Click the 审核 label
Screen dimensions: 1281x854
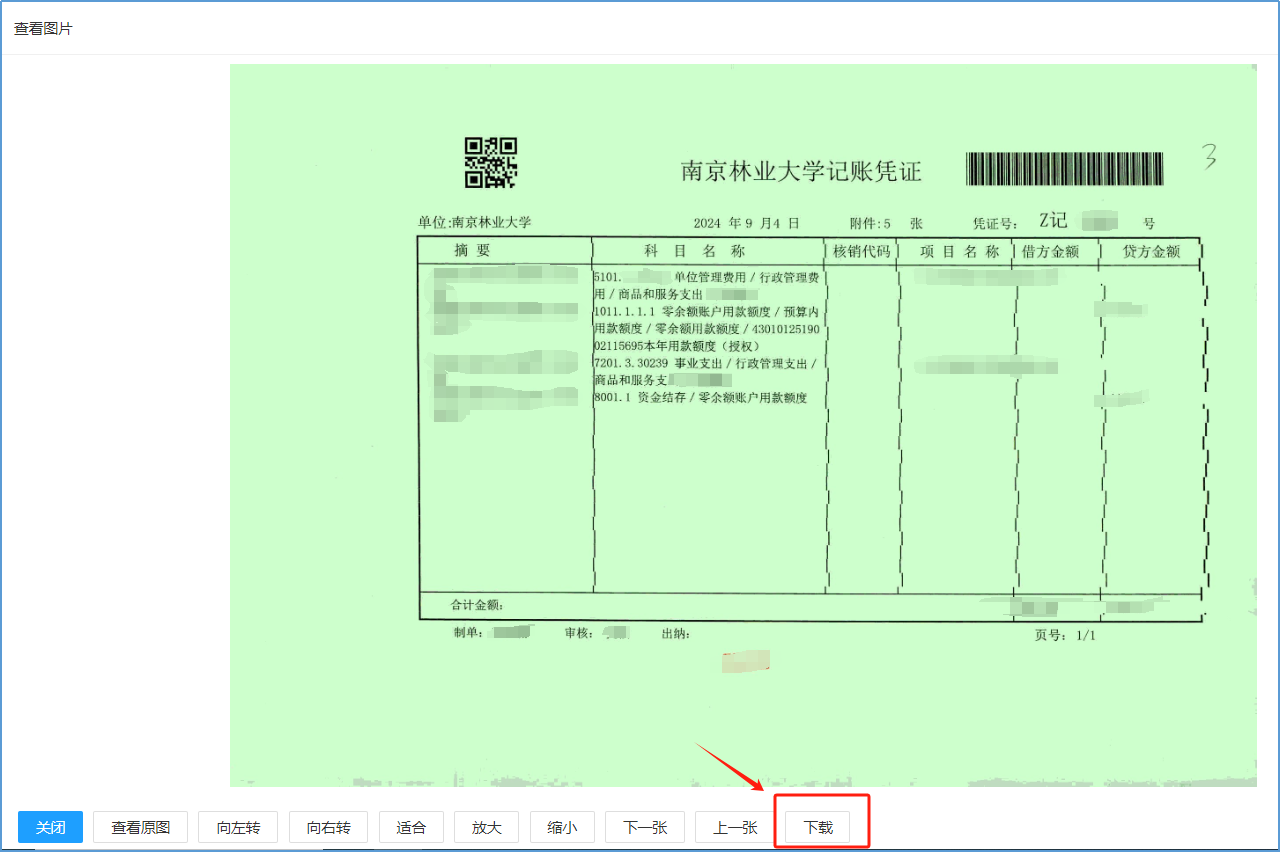pos(580,633)
